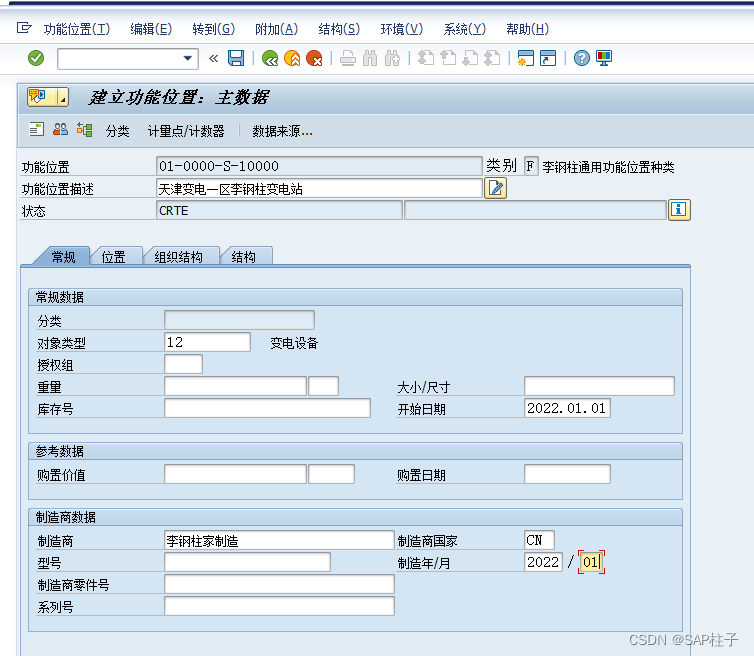Open the 帮助(H) menu
Image resolution: width=754 pixels, height=656 pixels.
point(528,29)
